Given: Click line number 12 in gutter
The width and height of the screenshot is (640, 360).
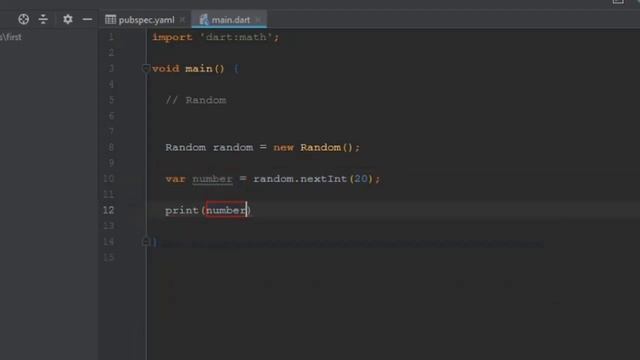Looking at the screenshot, I should pyautogui.click(x=109, y=210).
